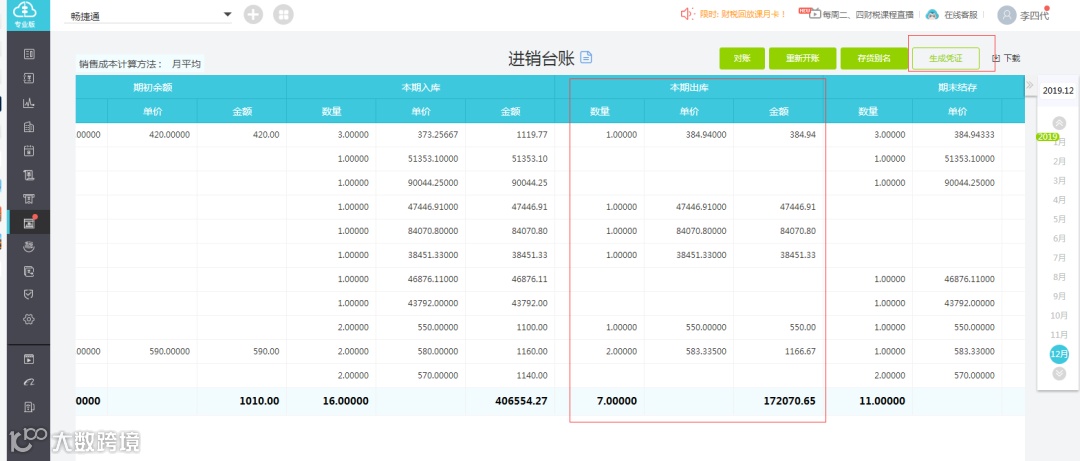This screenshot has width=1080, height=461.
Task: Click the 销售成本计算方法: 月平均 label
Action: tap(140, 64)
